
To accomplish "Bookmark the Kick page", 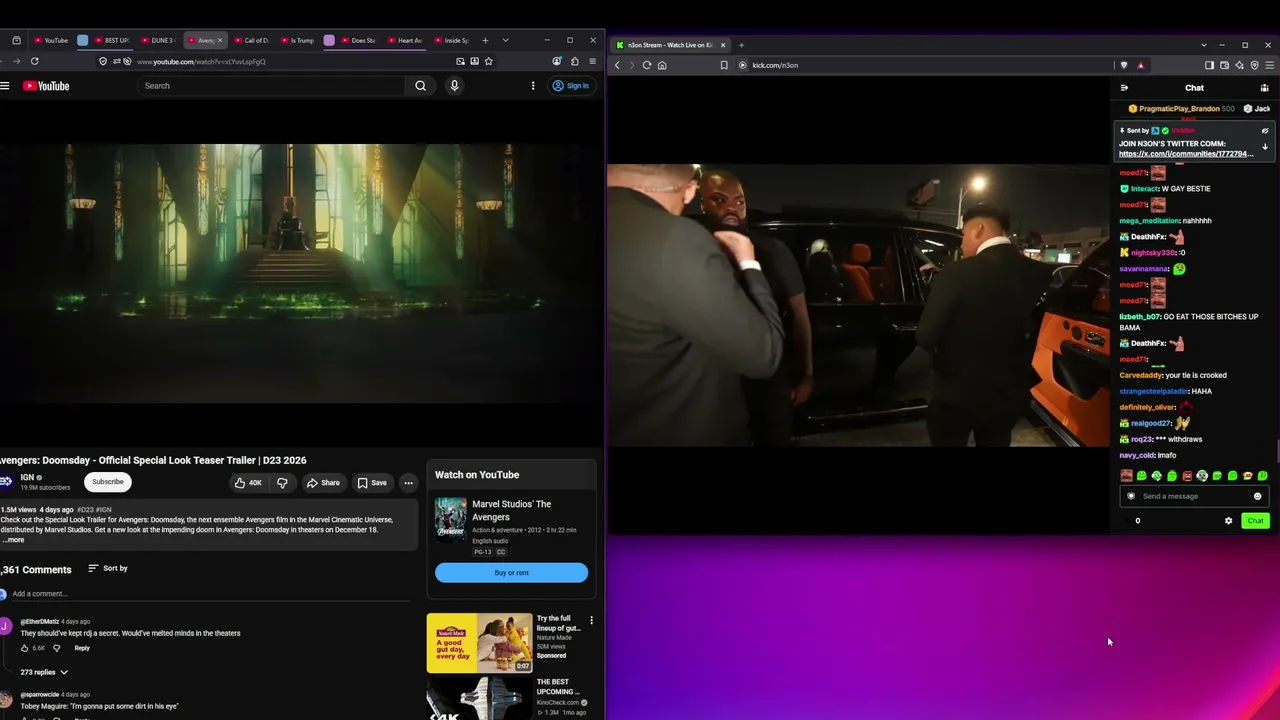I will point(724,65).
